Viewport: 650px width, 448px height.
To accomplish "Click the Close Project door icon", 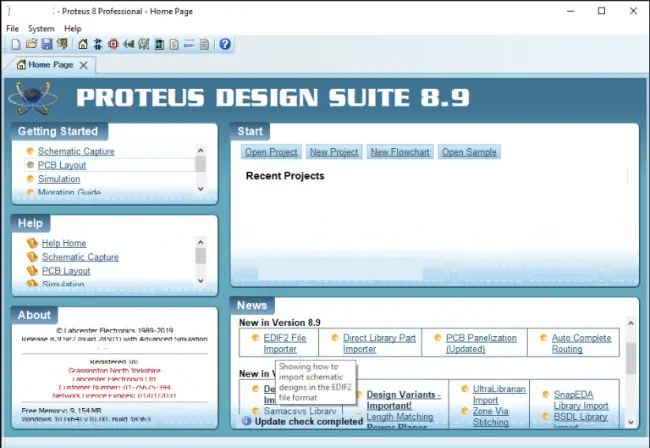I will pyautogui.click(x=62, y=44).
